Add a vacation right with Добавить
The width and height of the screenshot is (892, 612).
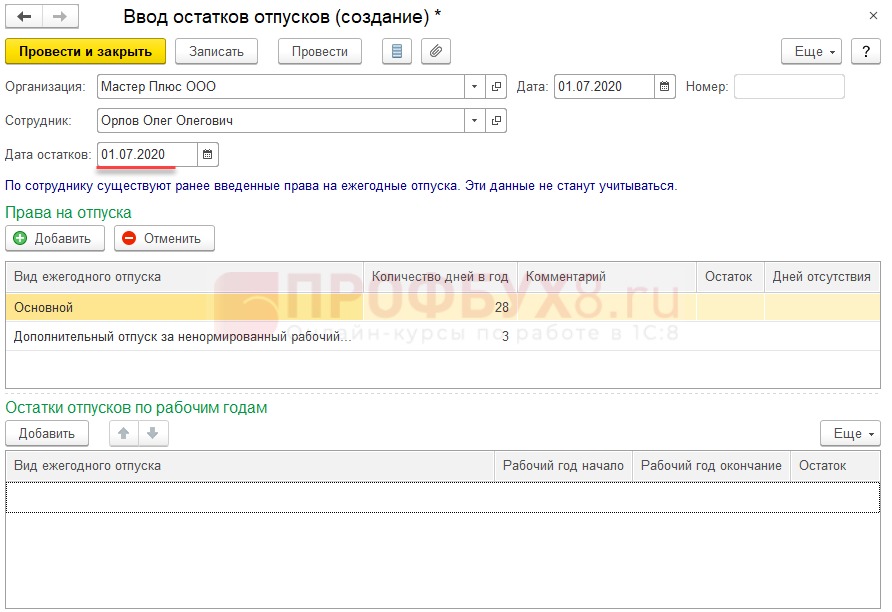pos(54,238)
